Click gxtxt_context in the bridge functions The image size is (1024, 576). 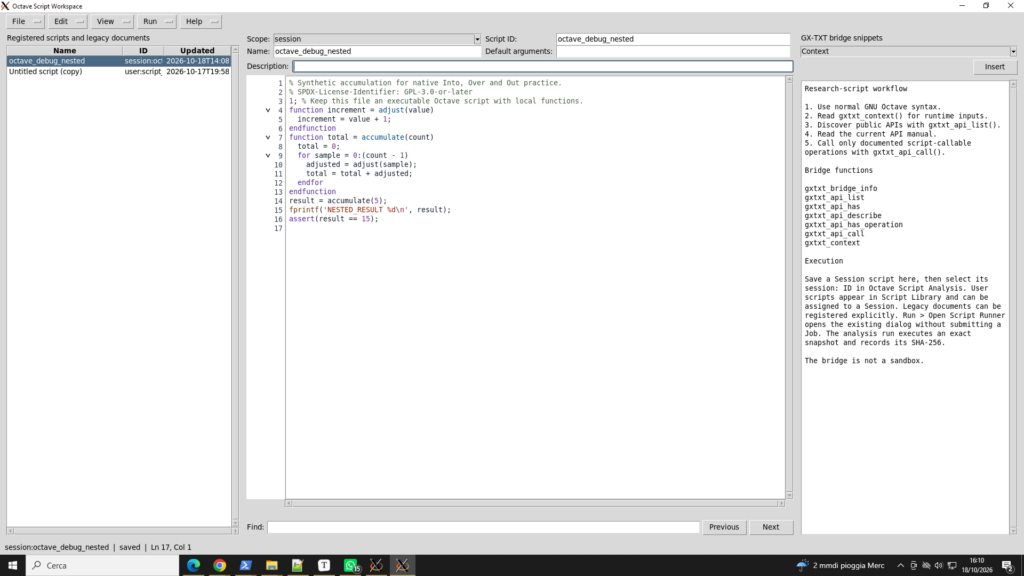(832, 242)
